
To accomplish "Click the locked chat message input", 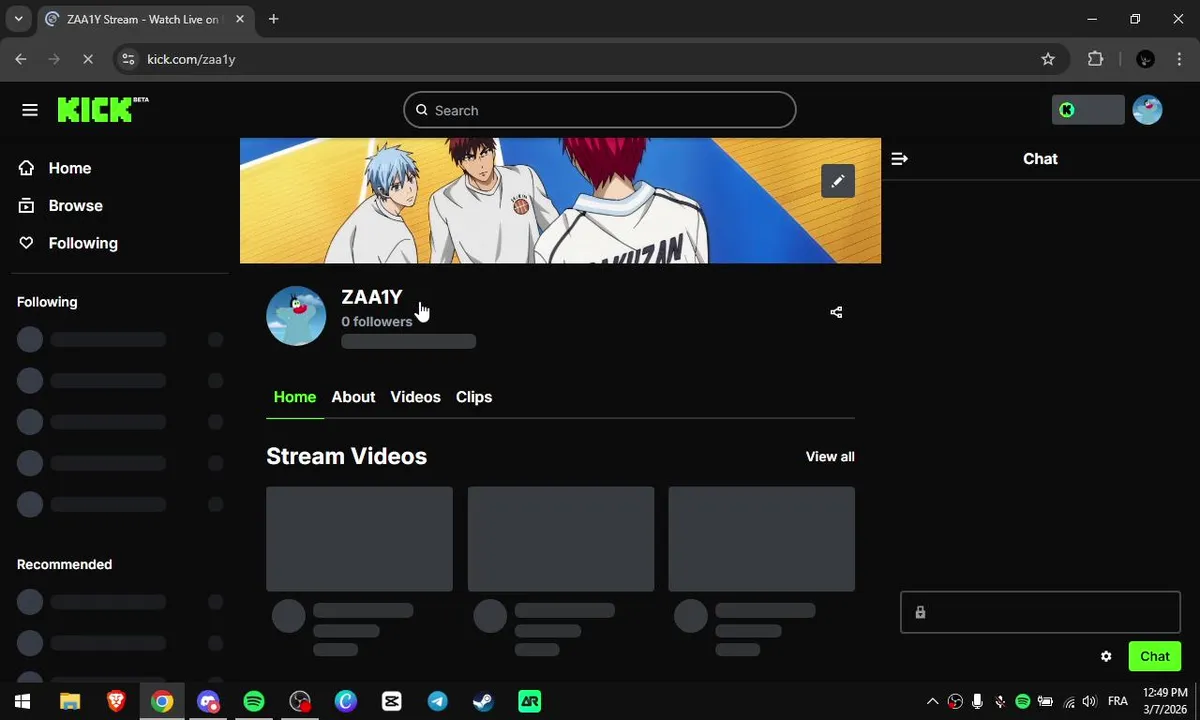I will [x=1040, y=612].
